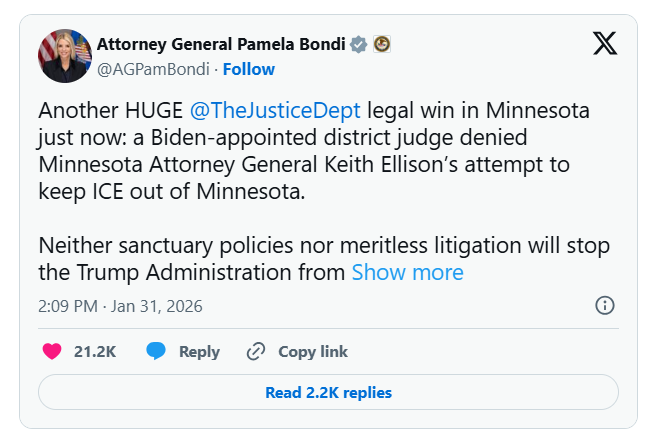Click the copy link chain icon
This screenshot has width=653, height=445.
pyautogui.click(x=255, y=351)
